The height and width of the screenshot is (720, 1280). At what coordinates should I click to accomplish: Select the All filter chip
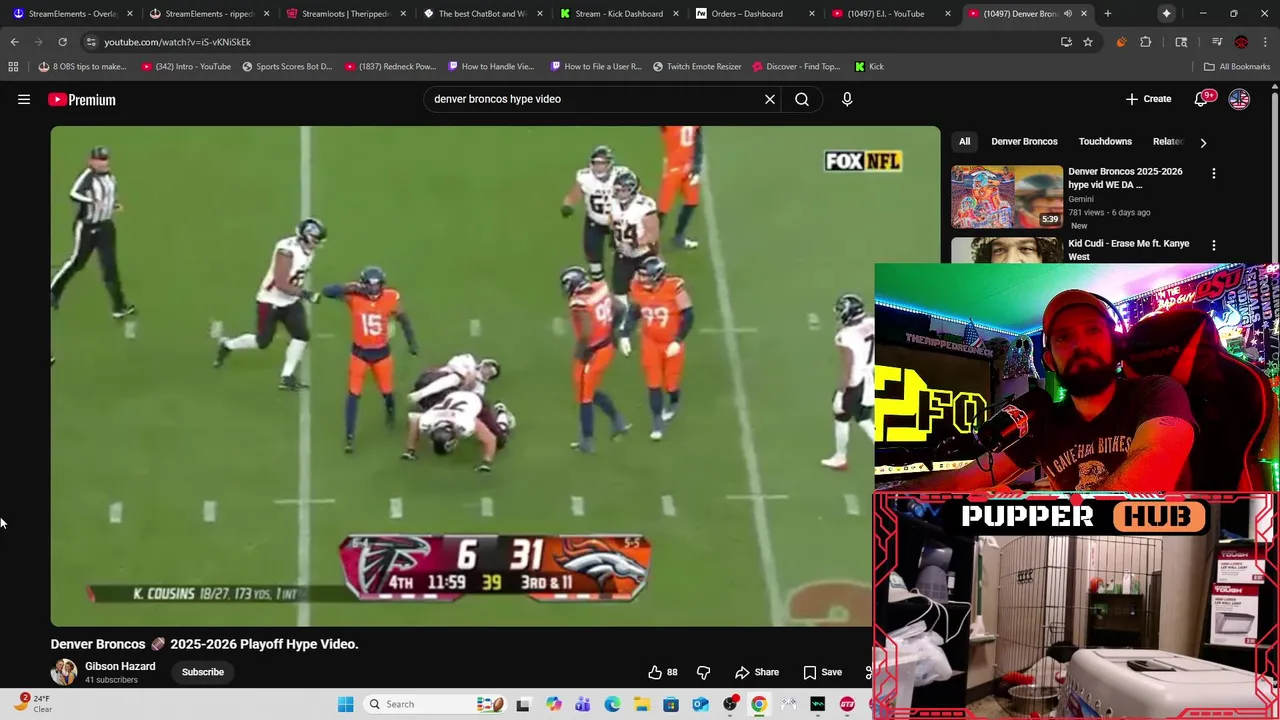pos(964,141)
